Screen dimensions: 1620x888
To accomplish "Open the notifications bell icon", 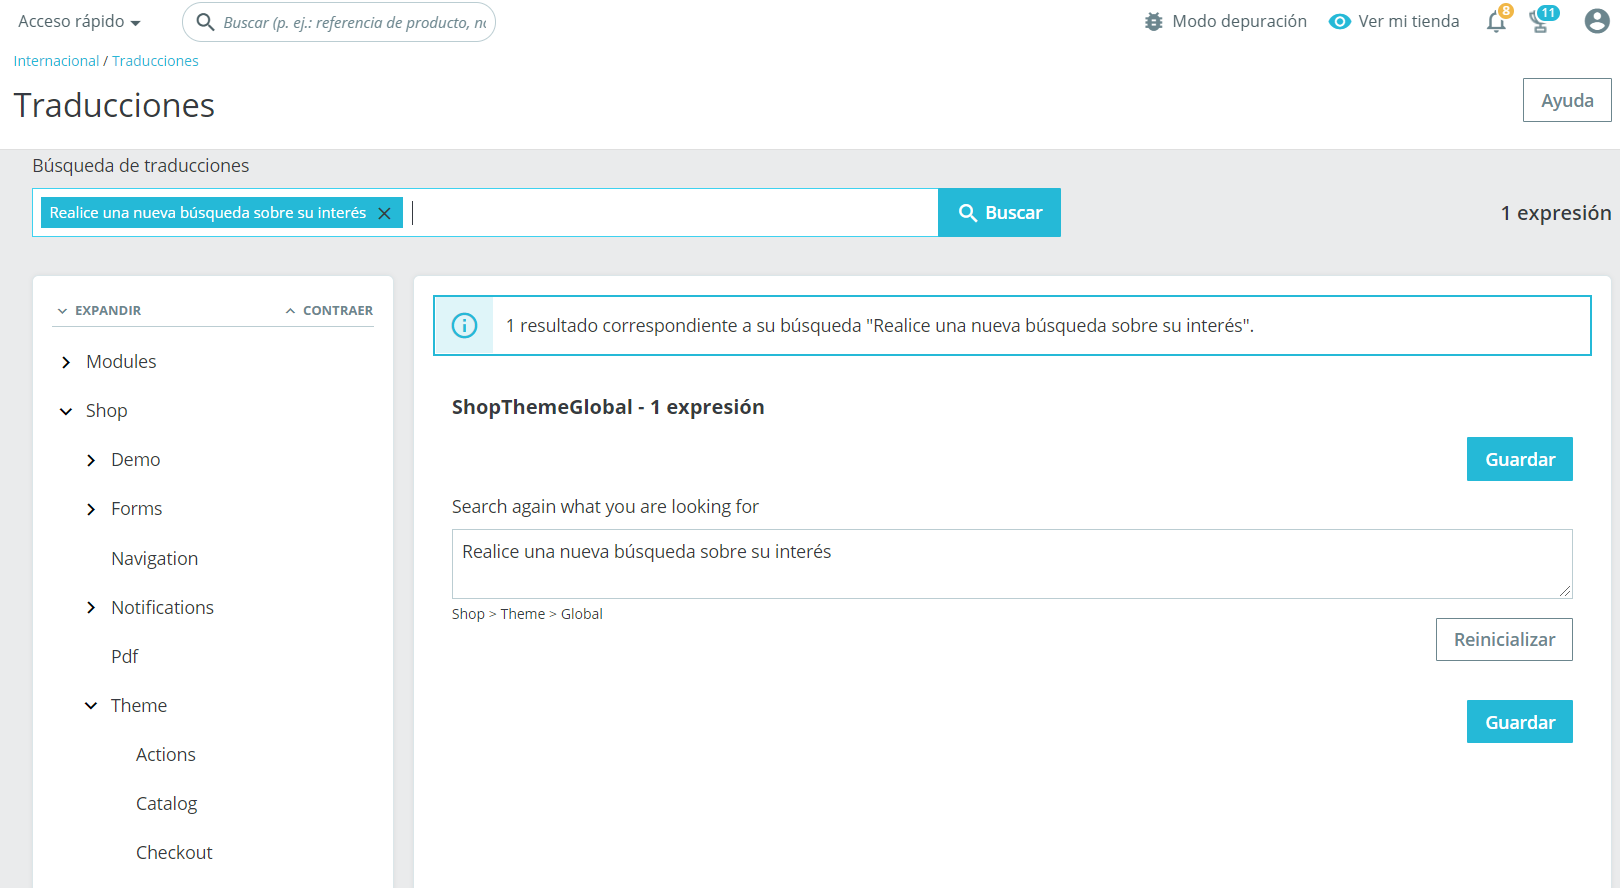I will 1496,22.
